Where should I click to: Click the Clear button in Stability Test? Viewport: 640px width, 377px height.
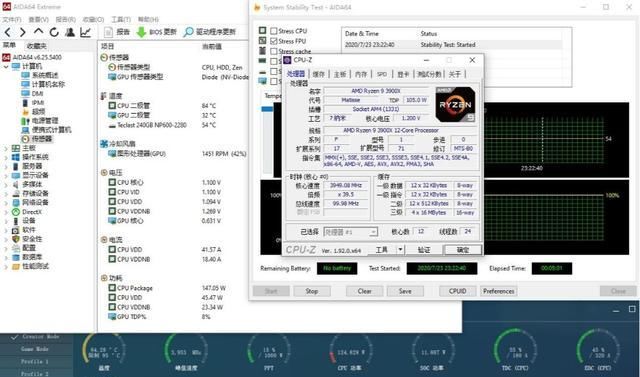364,291
